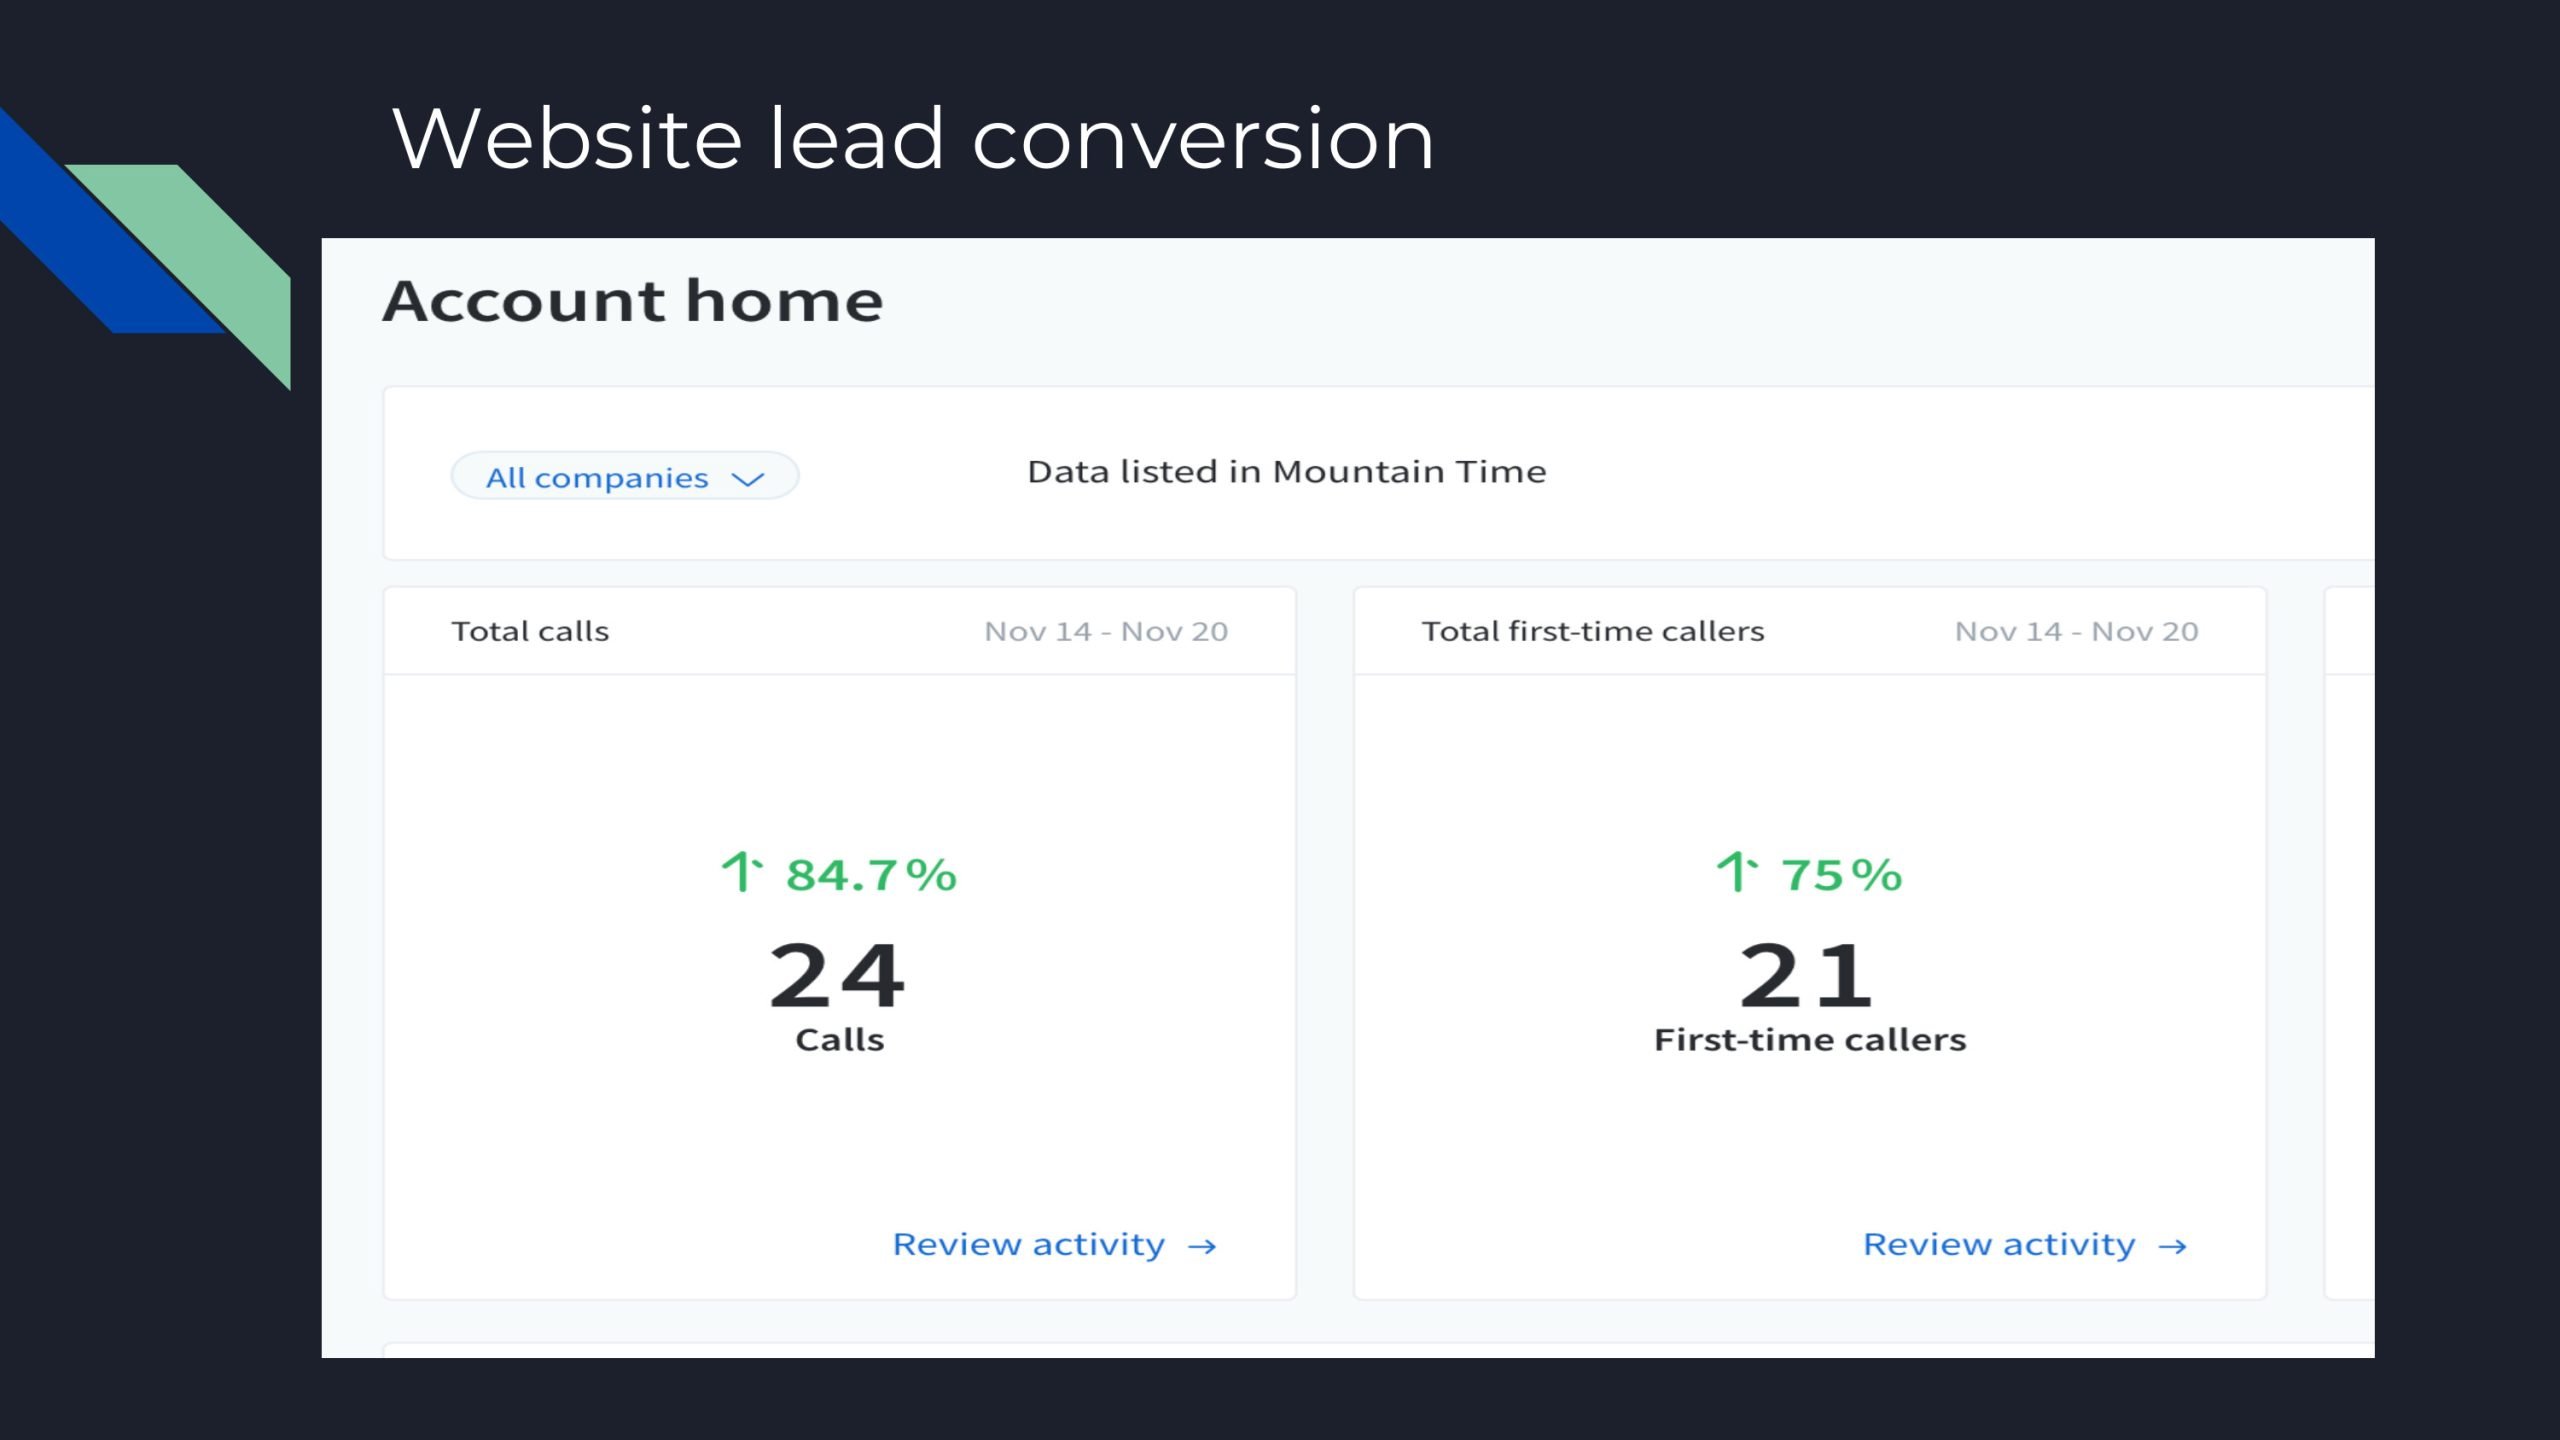
Task: Click arrow icon beside Total calls Review activity
Action: tap(1202, 1247)
